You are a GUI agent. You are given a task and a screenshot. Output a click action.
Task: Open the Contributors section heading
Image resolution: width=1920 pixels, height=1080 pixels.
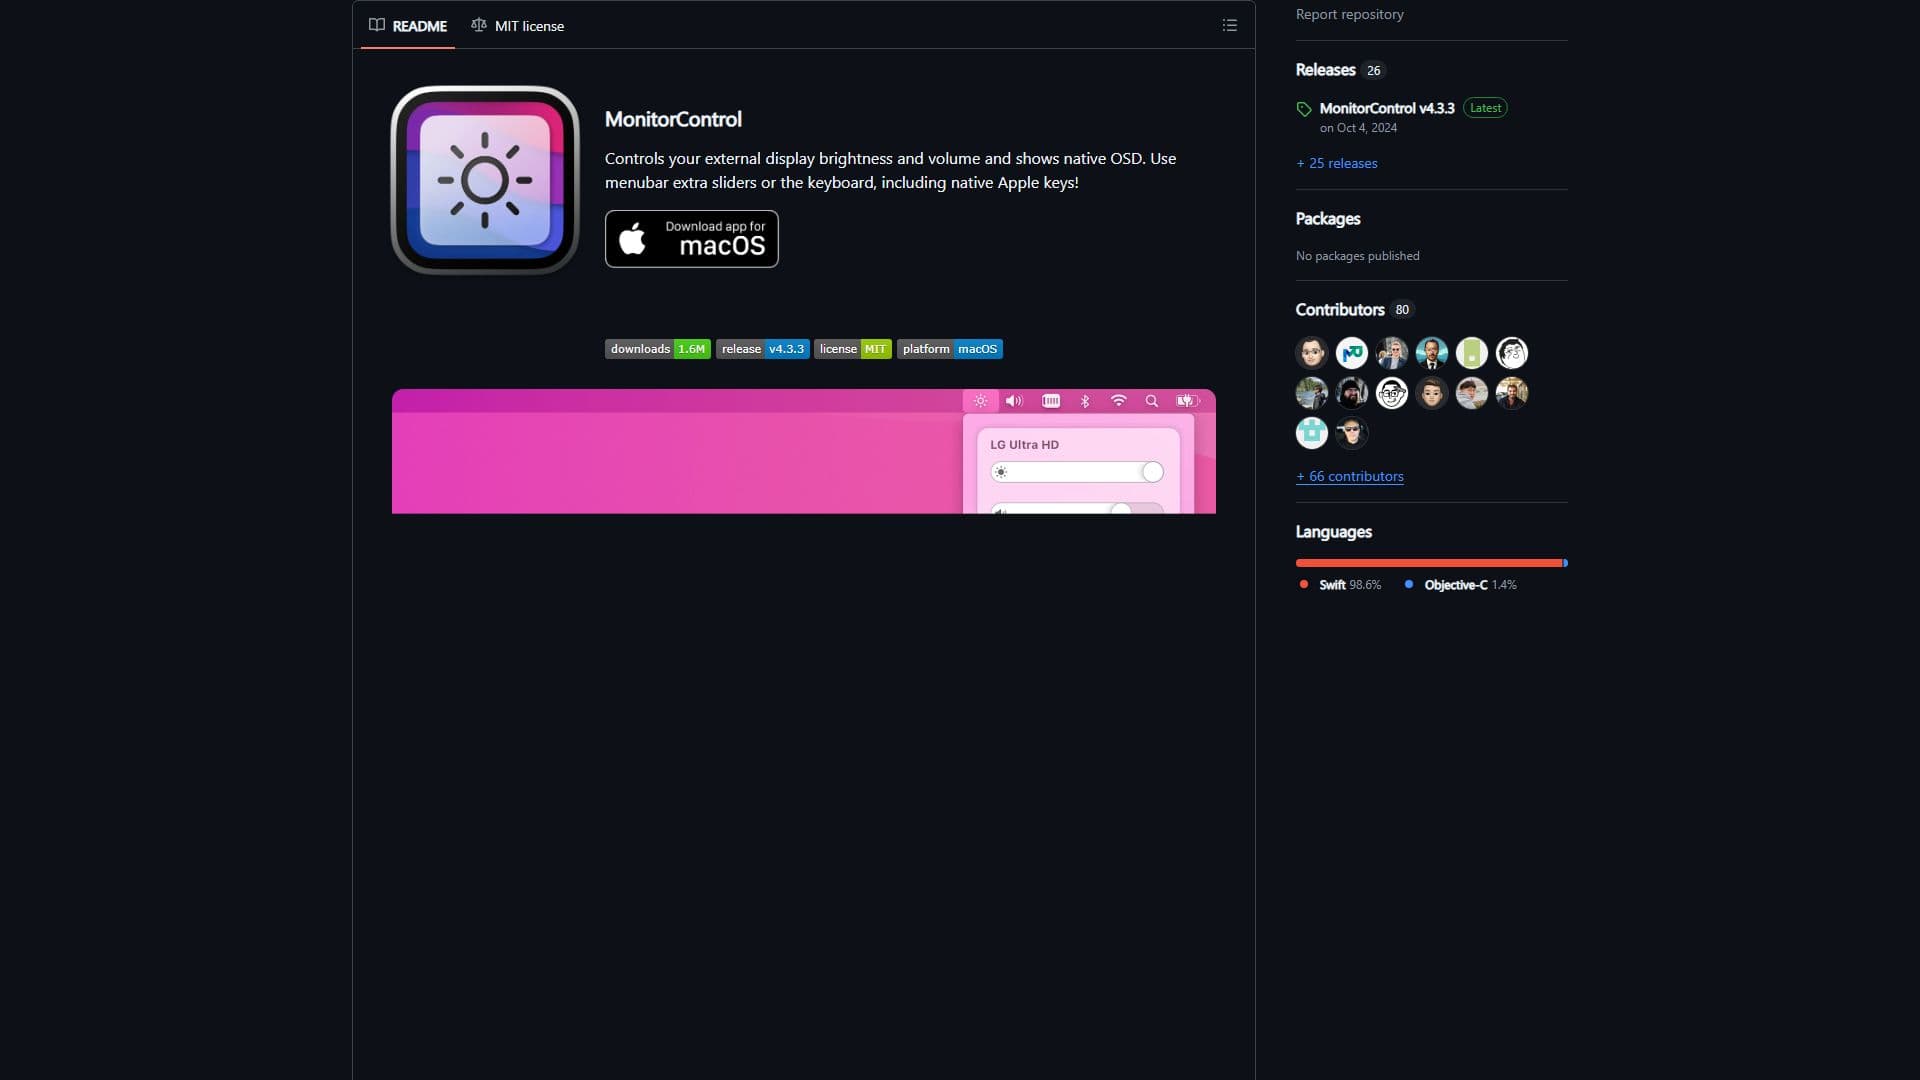pyautogui.click(x=1340, y=310)
